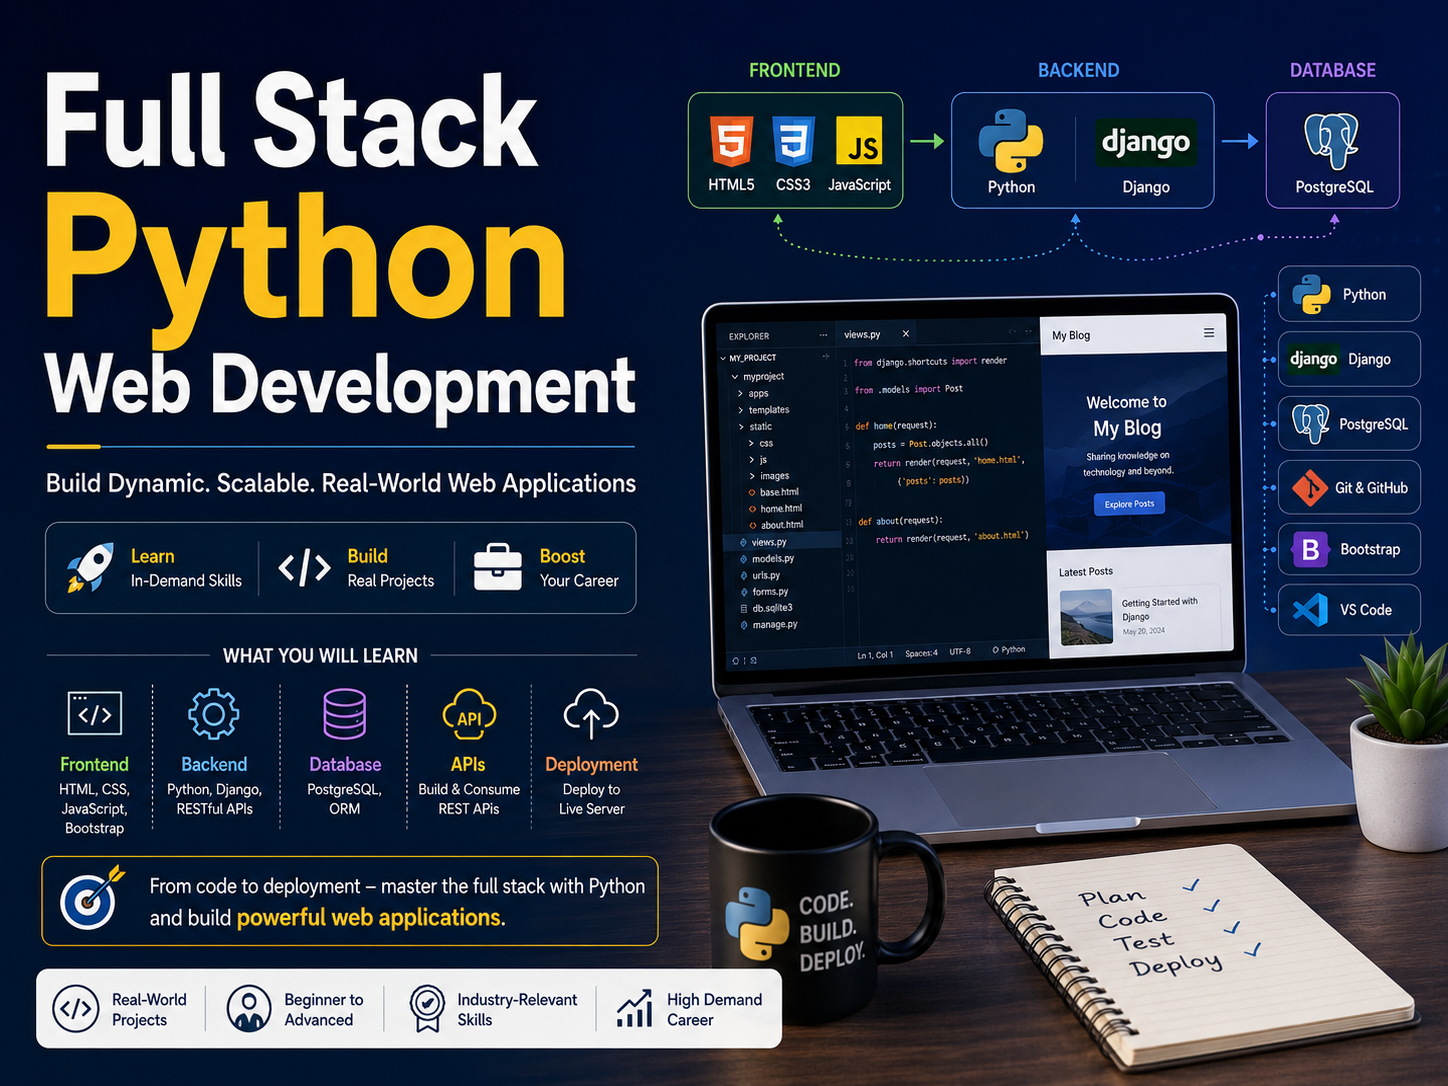This screenshot has height=1086, width=1448.
Task: Click the BACKEND heading above the tech boxes
Action: [x=1078, y=70]
